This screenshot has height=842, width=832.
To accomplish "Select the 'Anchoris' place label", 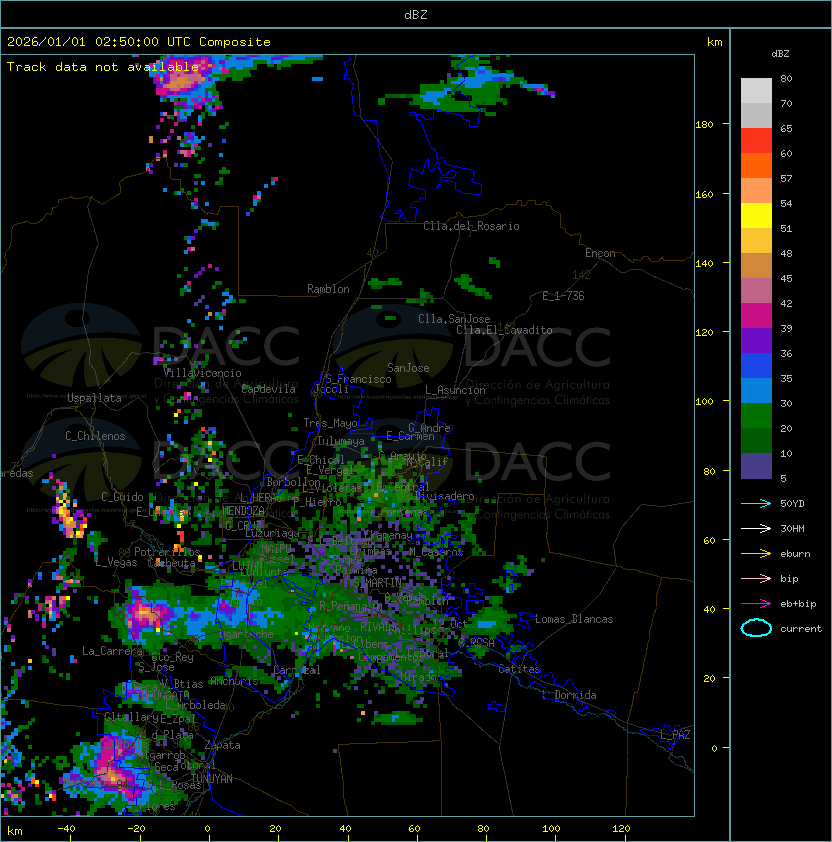I will click(x=234, y=681).
